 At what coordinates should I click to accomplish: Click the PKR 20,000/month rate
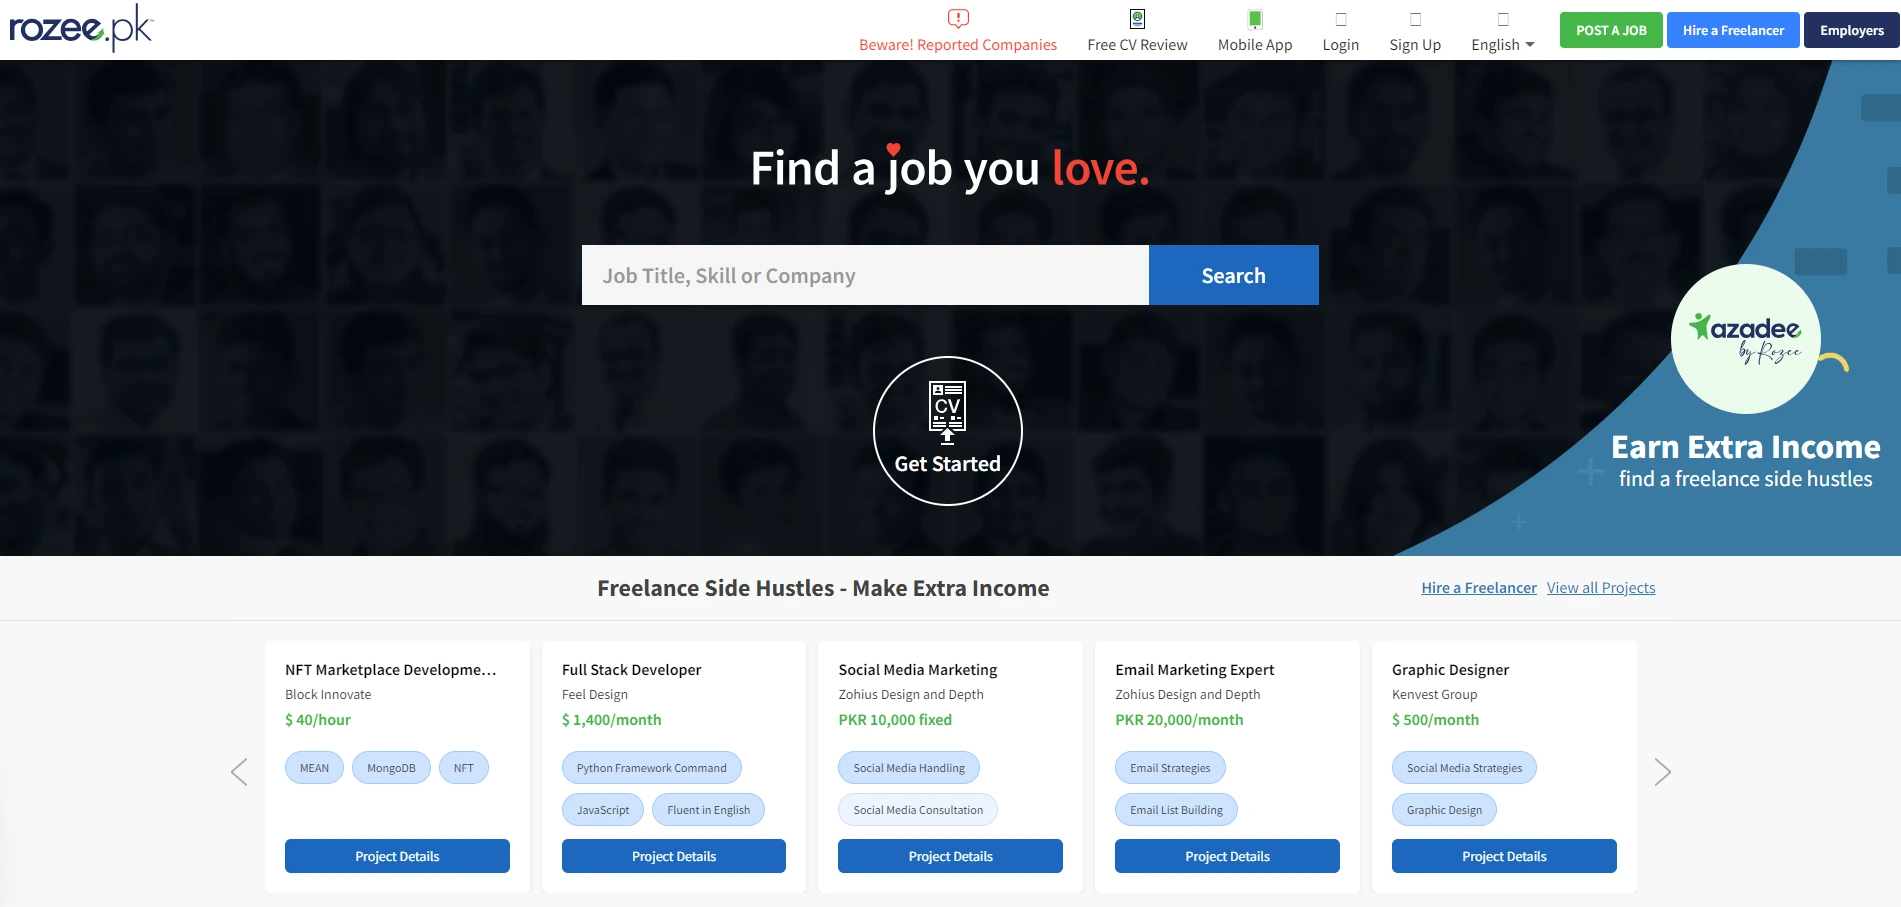[x=1180, y=720]
